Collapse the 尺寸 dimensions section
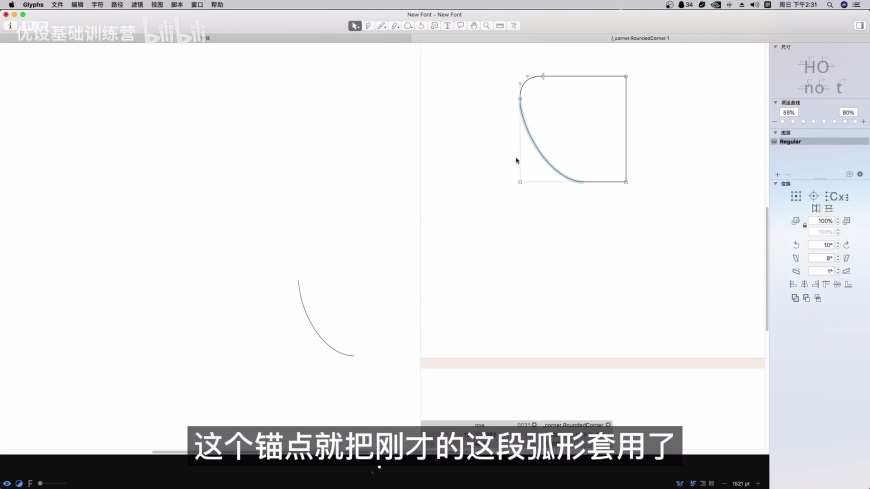The height and width of the screenshot is (489, 870). [776, 47]
